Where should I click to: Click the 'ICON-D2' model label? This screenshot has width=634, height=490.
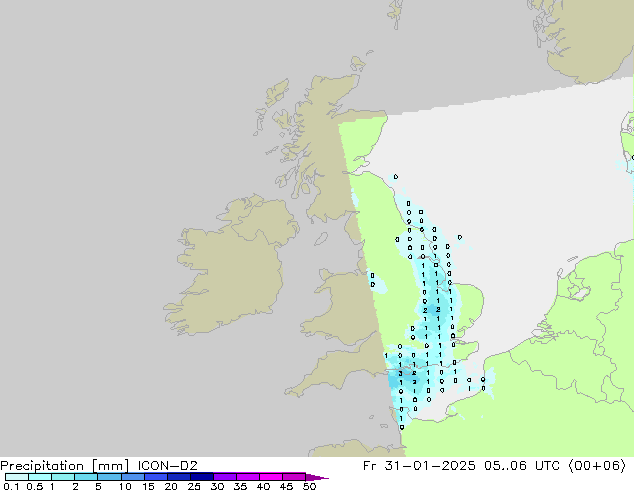[x=167, y=466]
